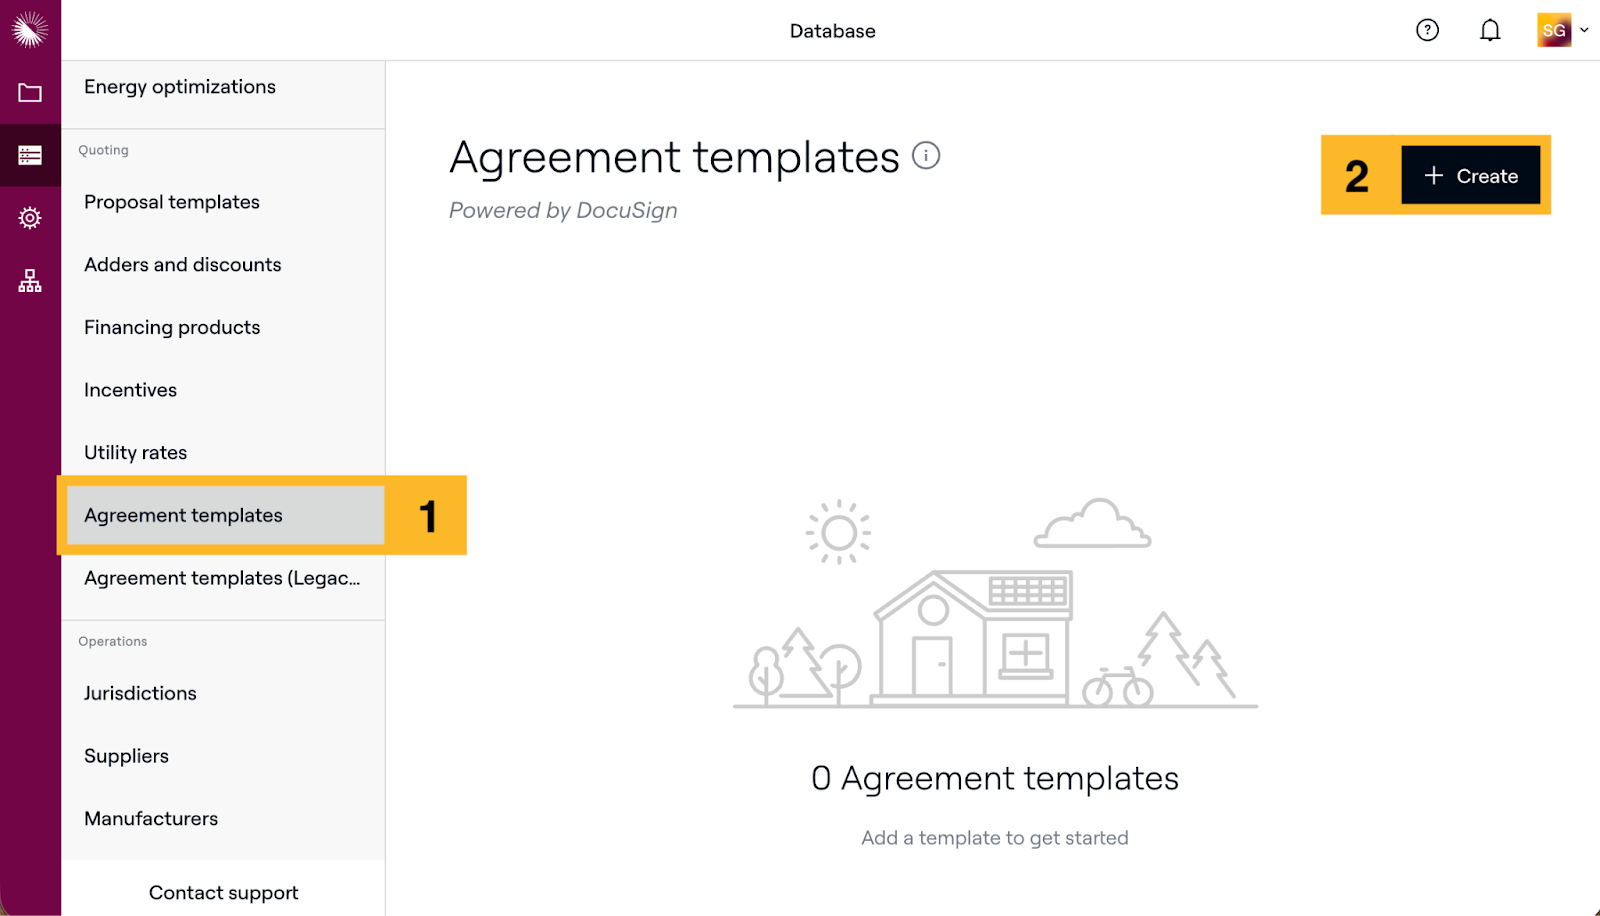Open the Projects folder icon
1600x916 pixels.
click(x=30, y=93)
